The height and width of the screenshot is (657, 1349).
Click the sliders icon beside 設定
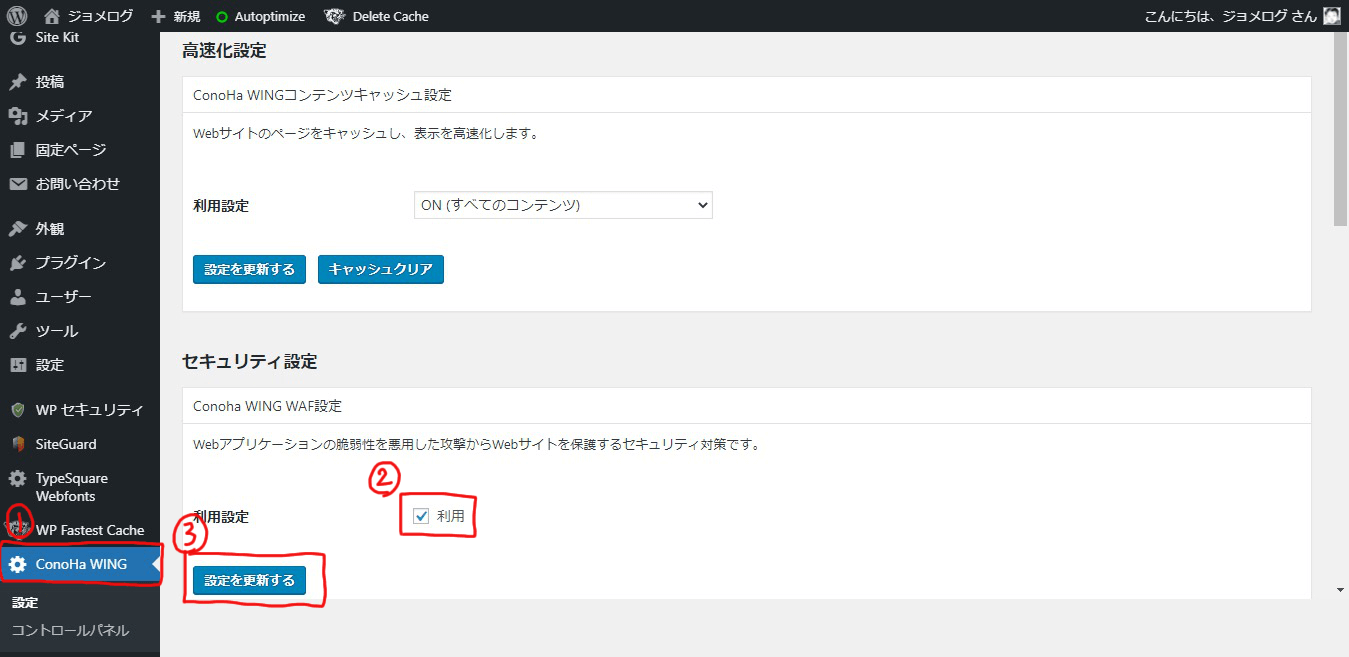pyautogui.click(x=18, y=365)
